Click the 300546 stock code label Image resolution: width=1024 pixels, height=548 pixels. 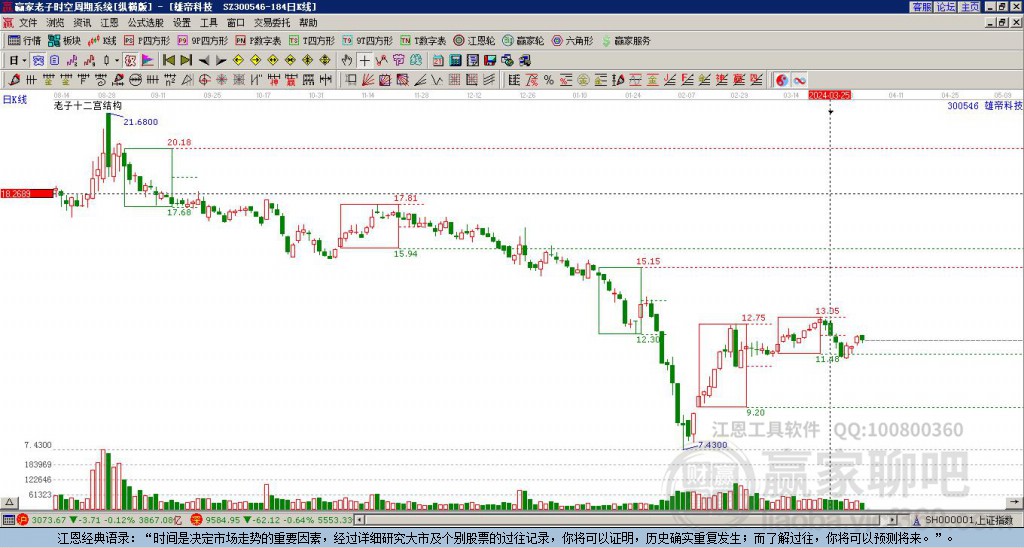[963, 105]
